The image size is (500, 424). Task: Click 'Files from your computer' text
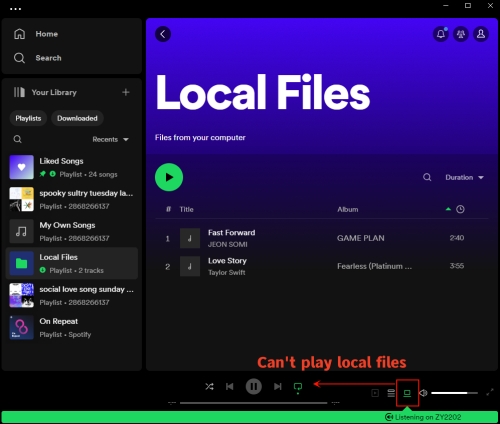point(200,138)
